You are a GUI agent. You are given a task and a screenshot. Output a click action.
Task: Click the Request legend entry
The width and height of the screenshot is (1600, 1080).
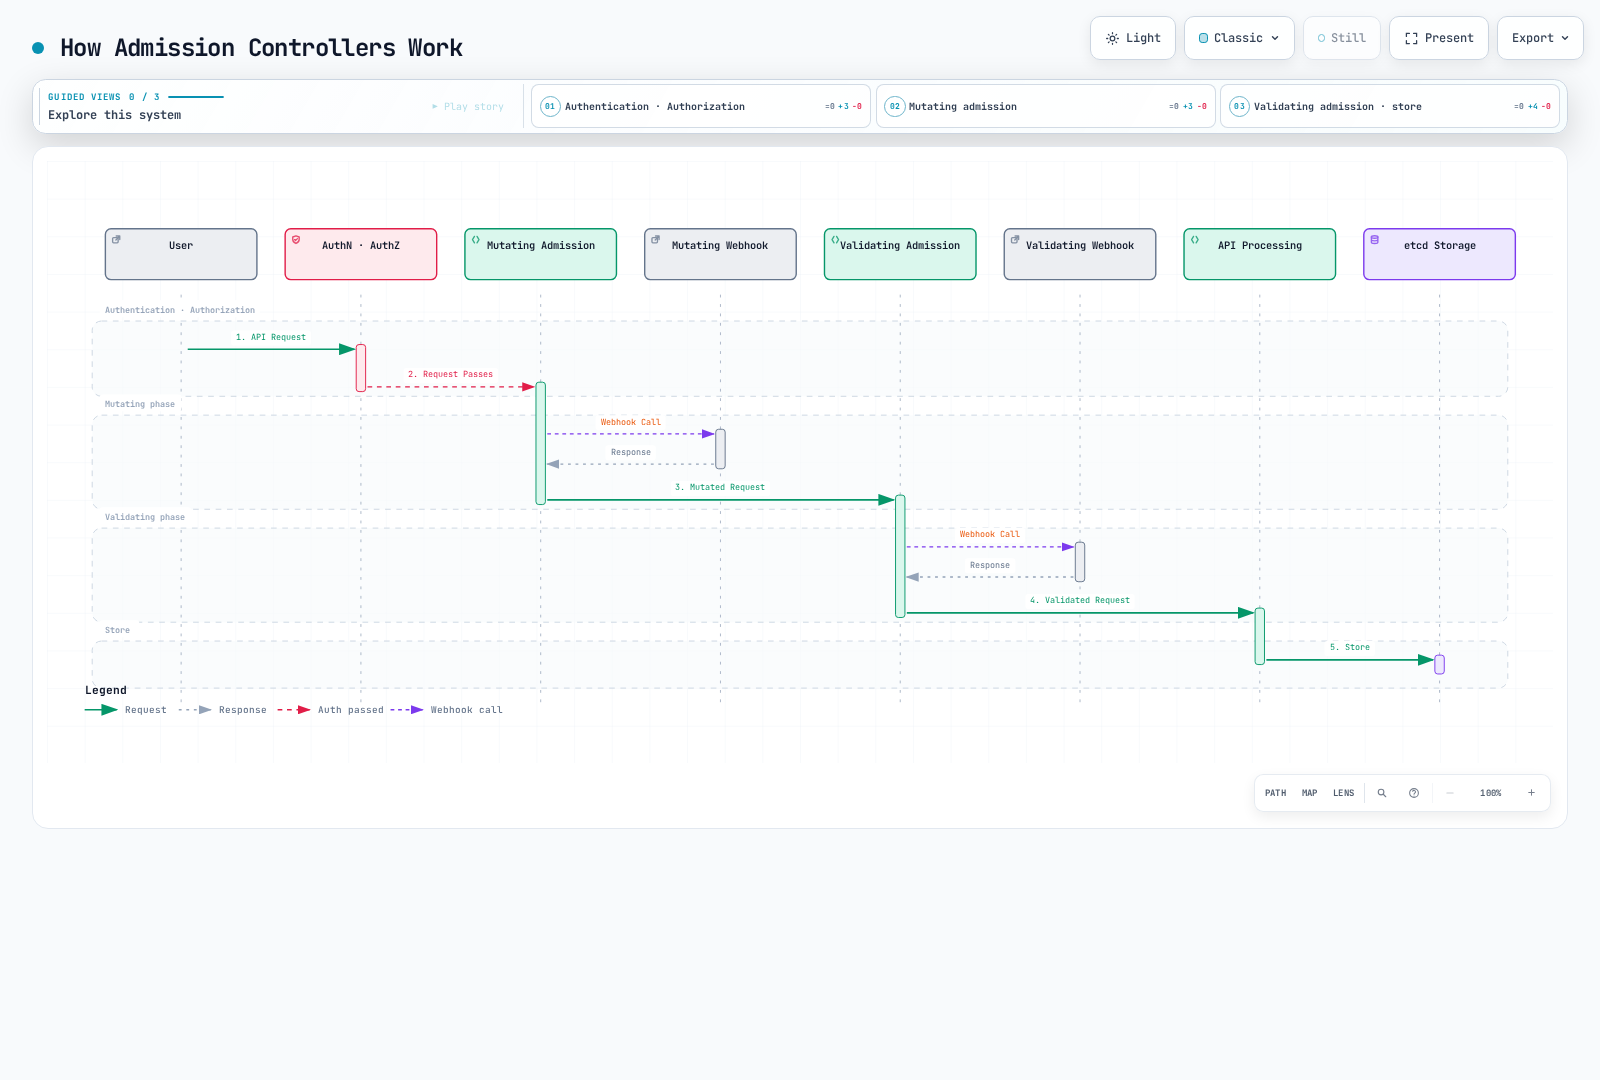pyautogui.click(x=126, y=710)
